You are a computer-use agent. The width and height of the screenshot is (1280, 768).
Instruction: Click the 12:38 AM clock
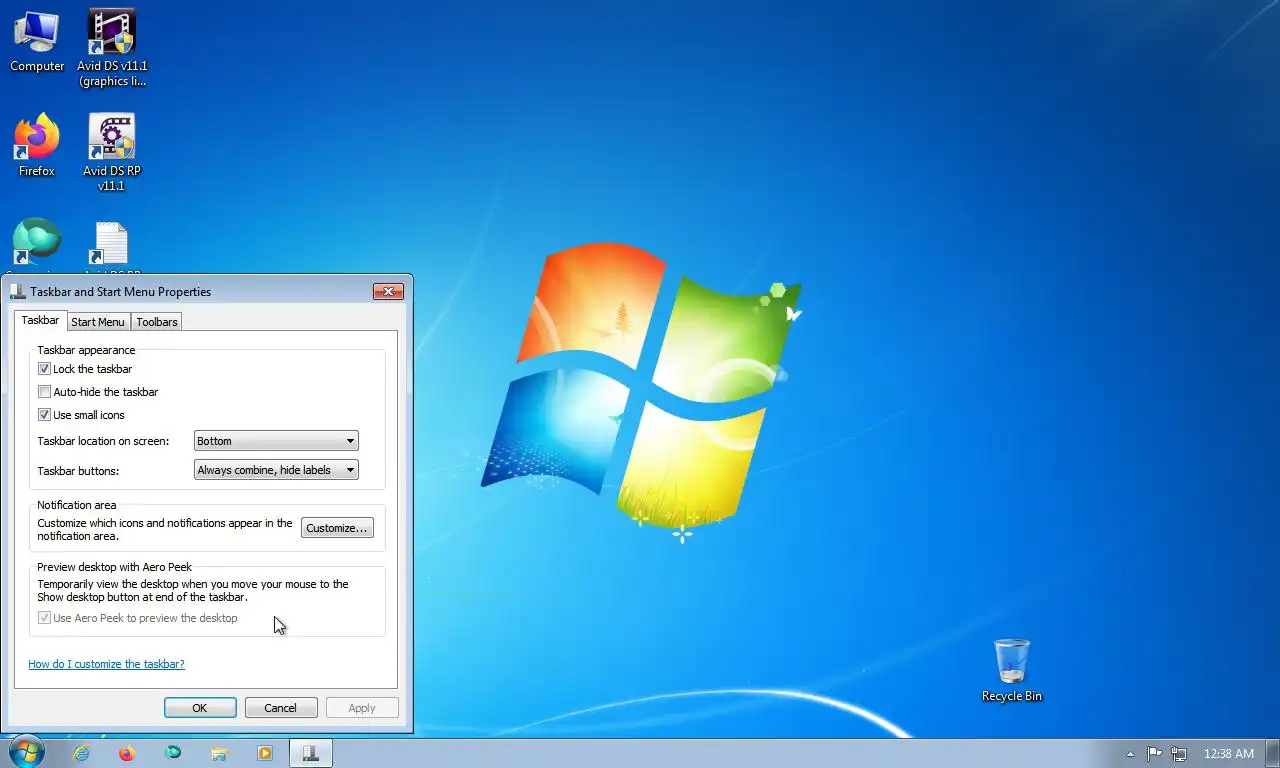click(x=1229, y=754)
